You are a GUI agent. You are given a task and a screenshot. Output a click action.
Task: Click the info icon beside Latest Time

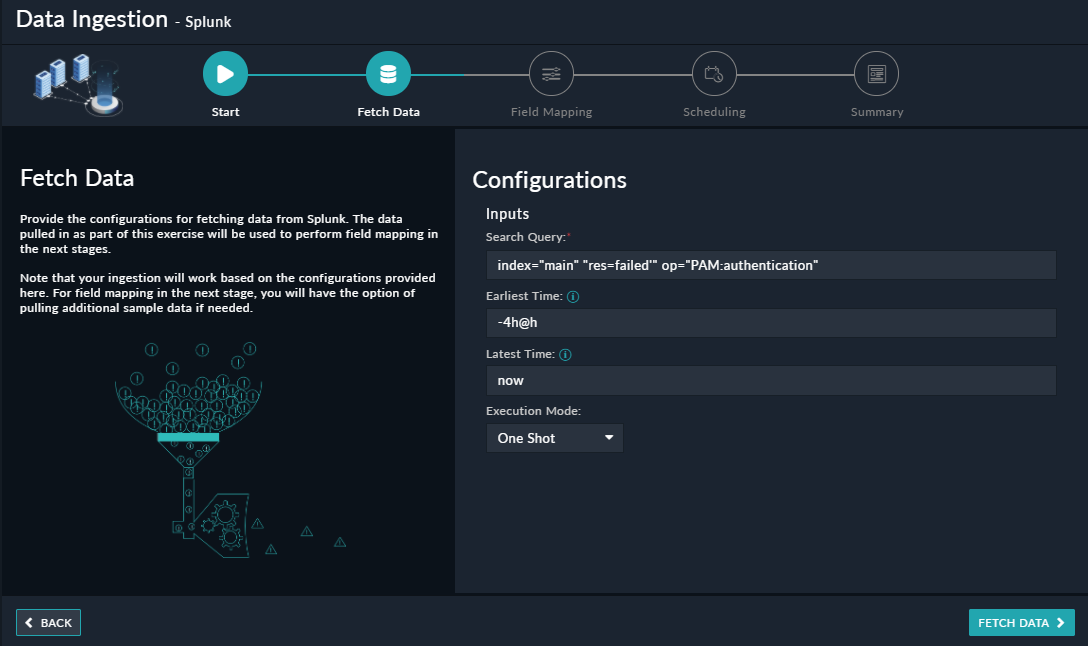click(565, 355)
